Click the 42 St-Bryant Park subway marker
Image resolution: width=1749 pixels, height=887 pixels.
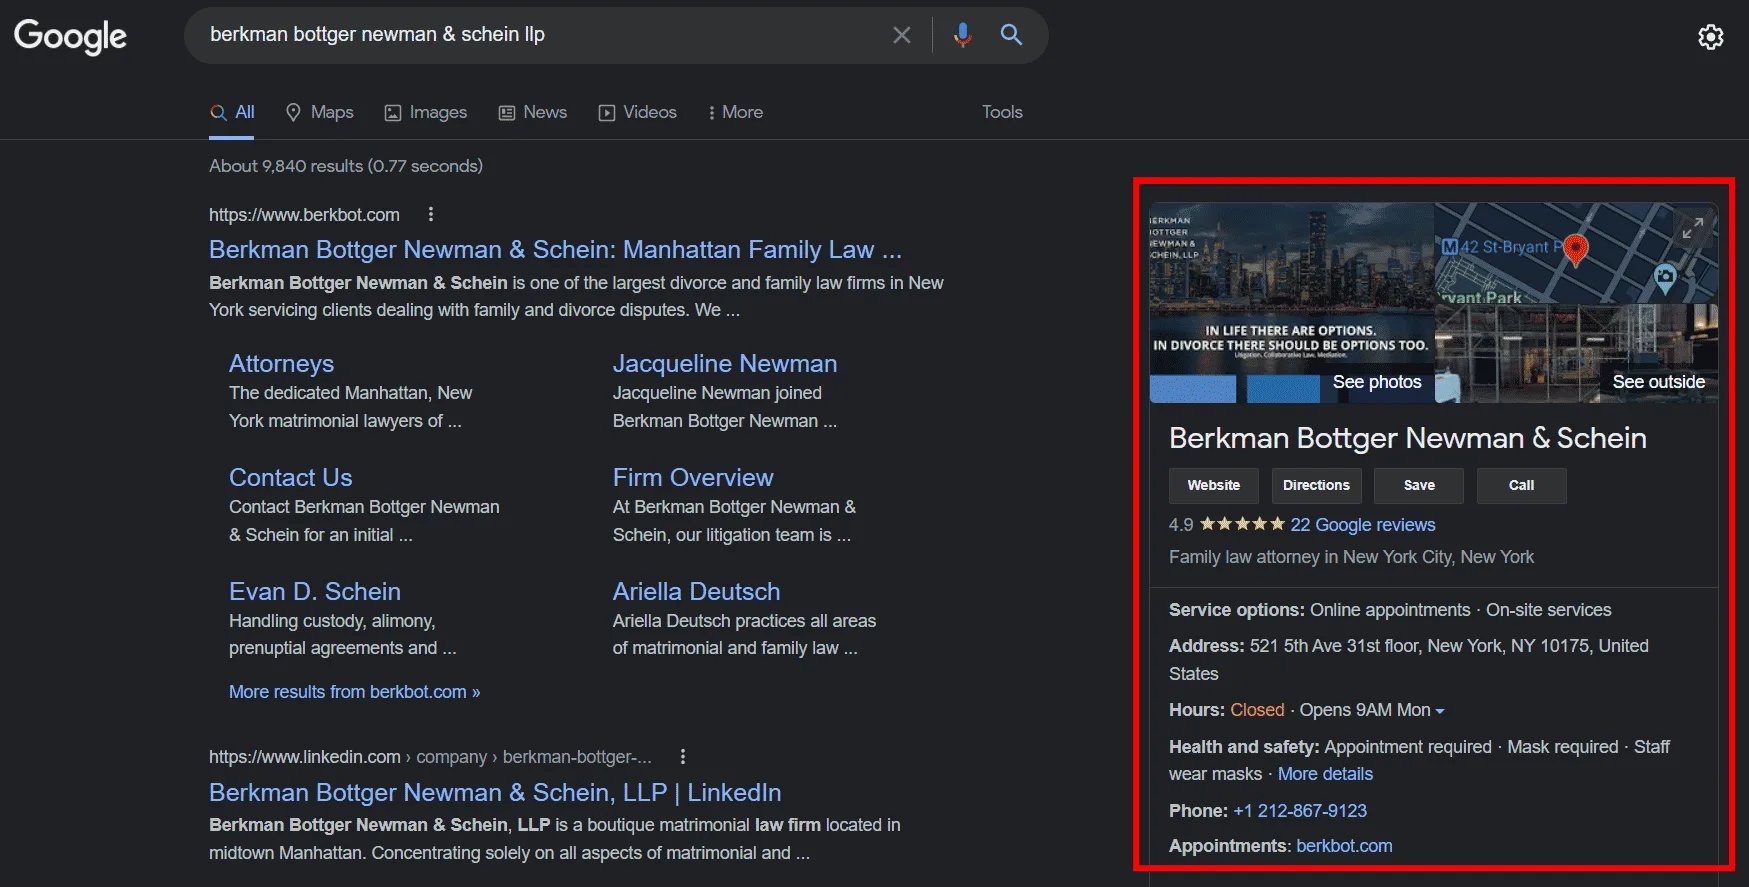point(1449,247)
